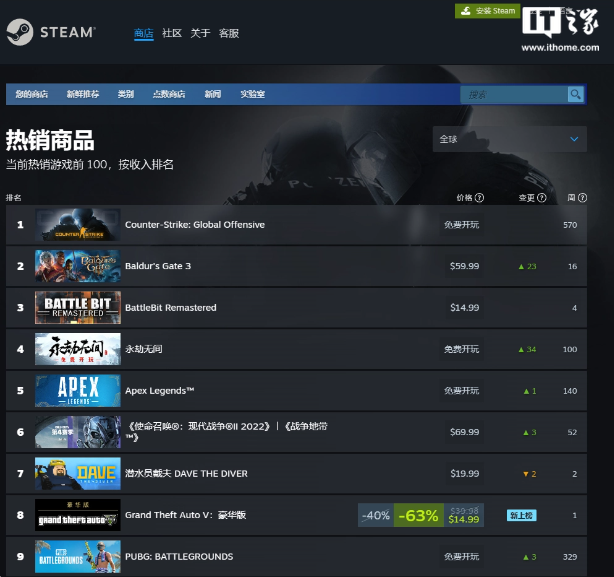Open the 全球 region dropdown
Screen dimensions: 614x577
pos(509,139)
